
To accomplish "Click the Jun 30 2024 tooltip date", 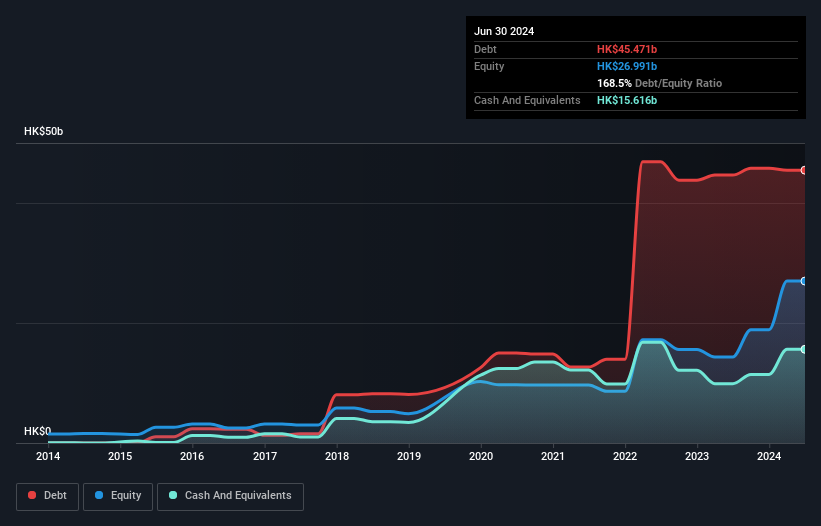I will coord(504,31).
